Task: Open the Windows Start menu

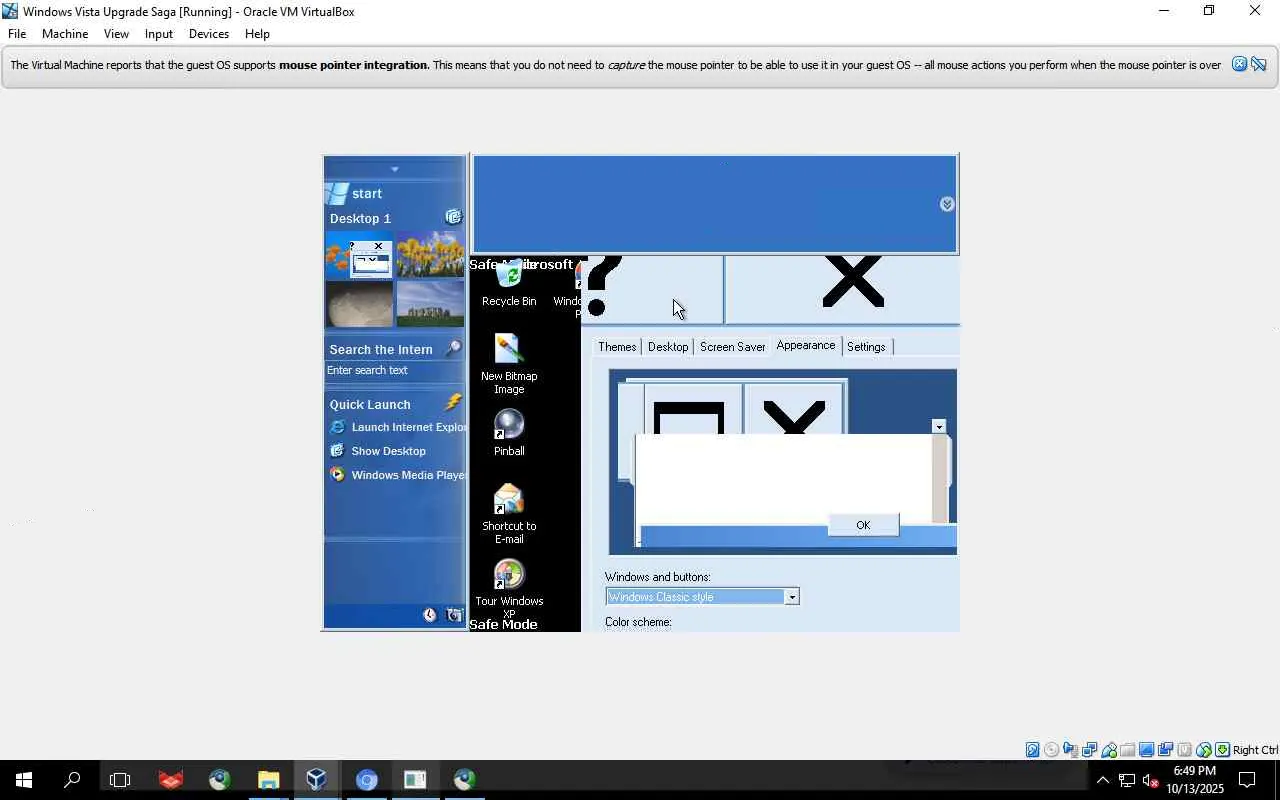Action: [x=24, y=780]
